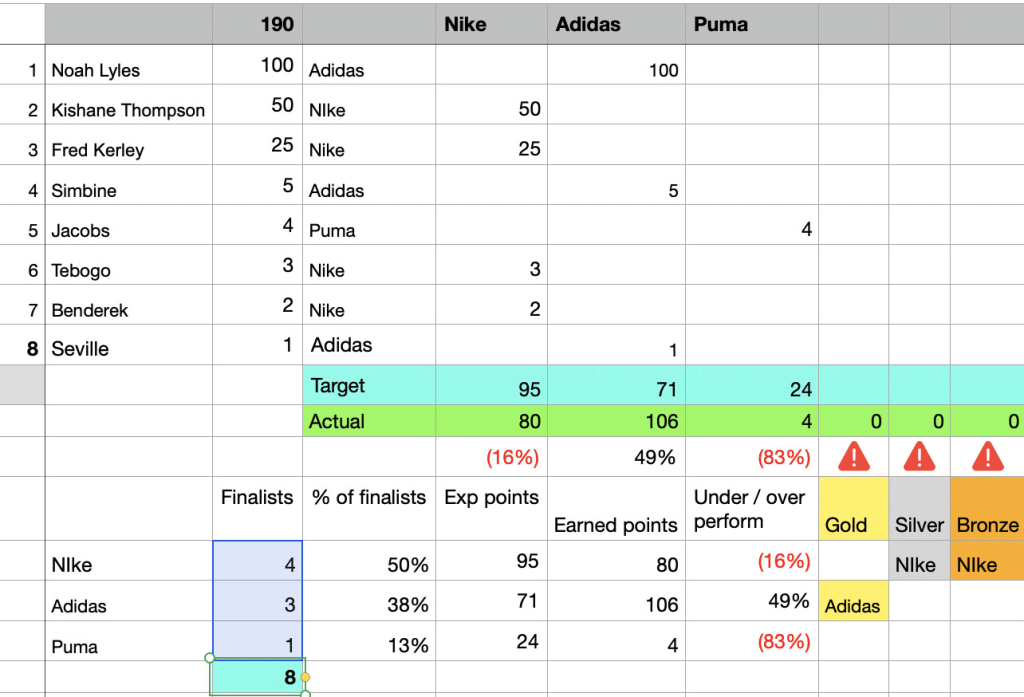1024x697 pixels.
Task: Click the yellow Gold header cell
Action: [853, 509]
